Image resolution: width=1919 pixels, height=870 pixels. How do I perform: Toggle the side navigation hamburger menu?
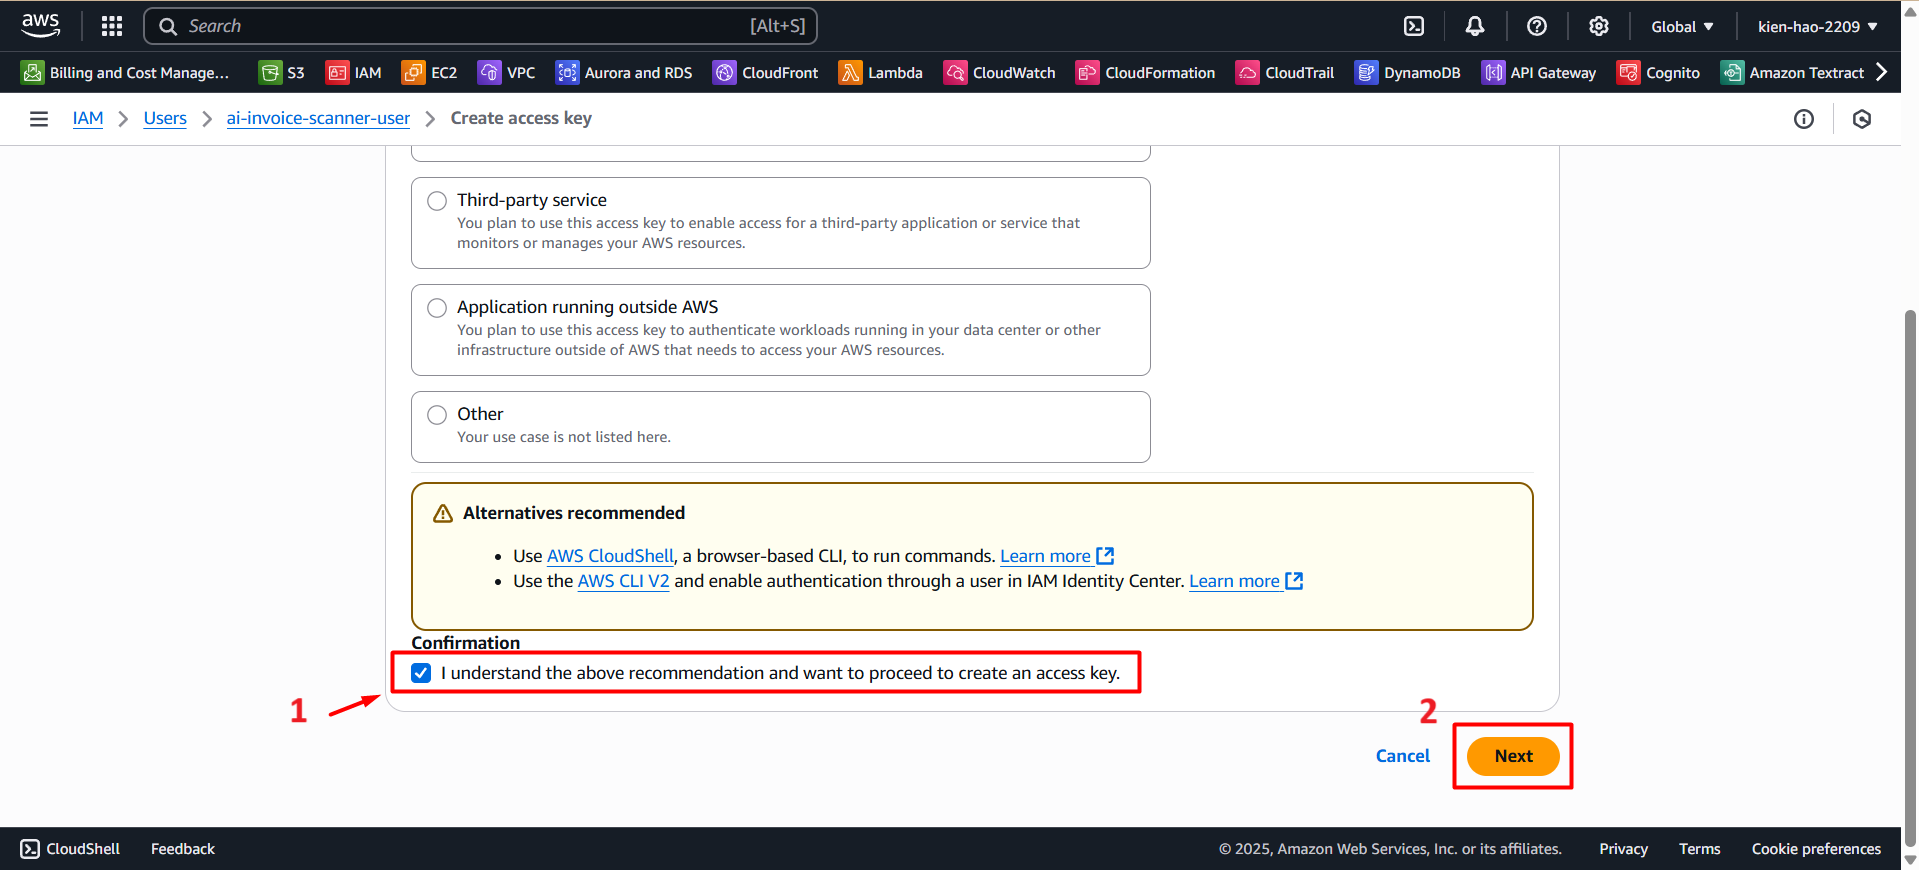pyautogui.click(x=39, y=119)
